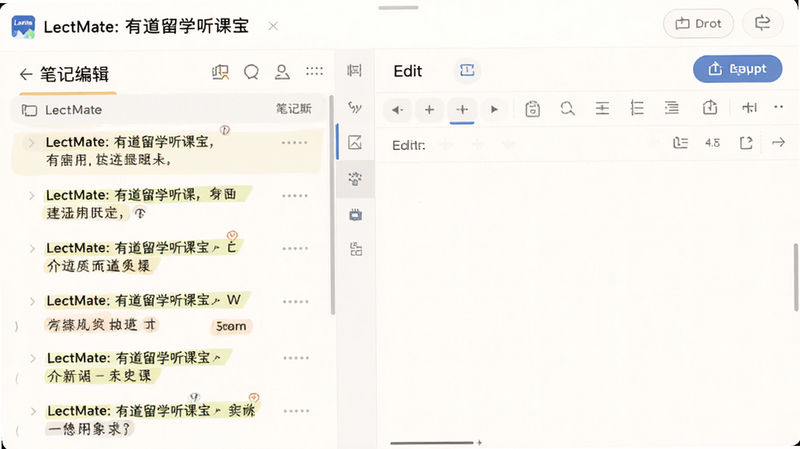Click the top icon in the vertical sidebar

355,70
